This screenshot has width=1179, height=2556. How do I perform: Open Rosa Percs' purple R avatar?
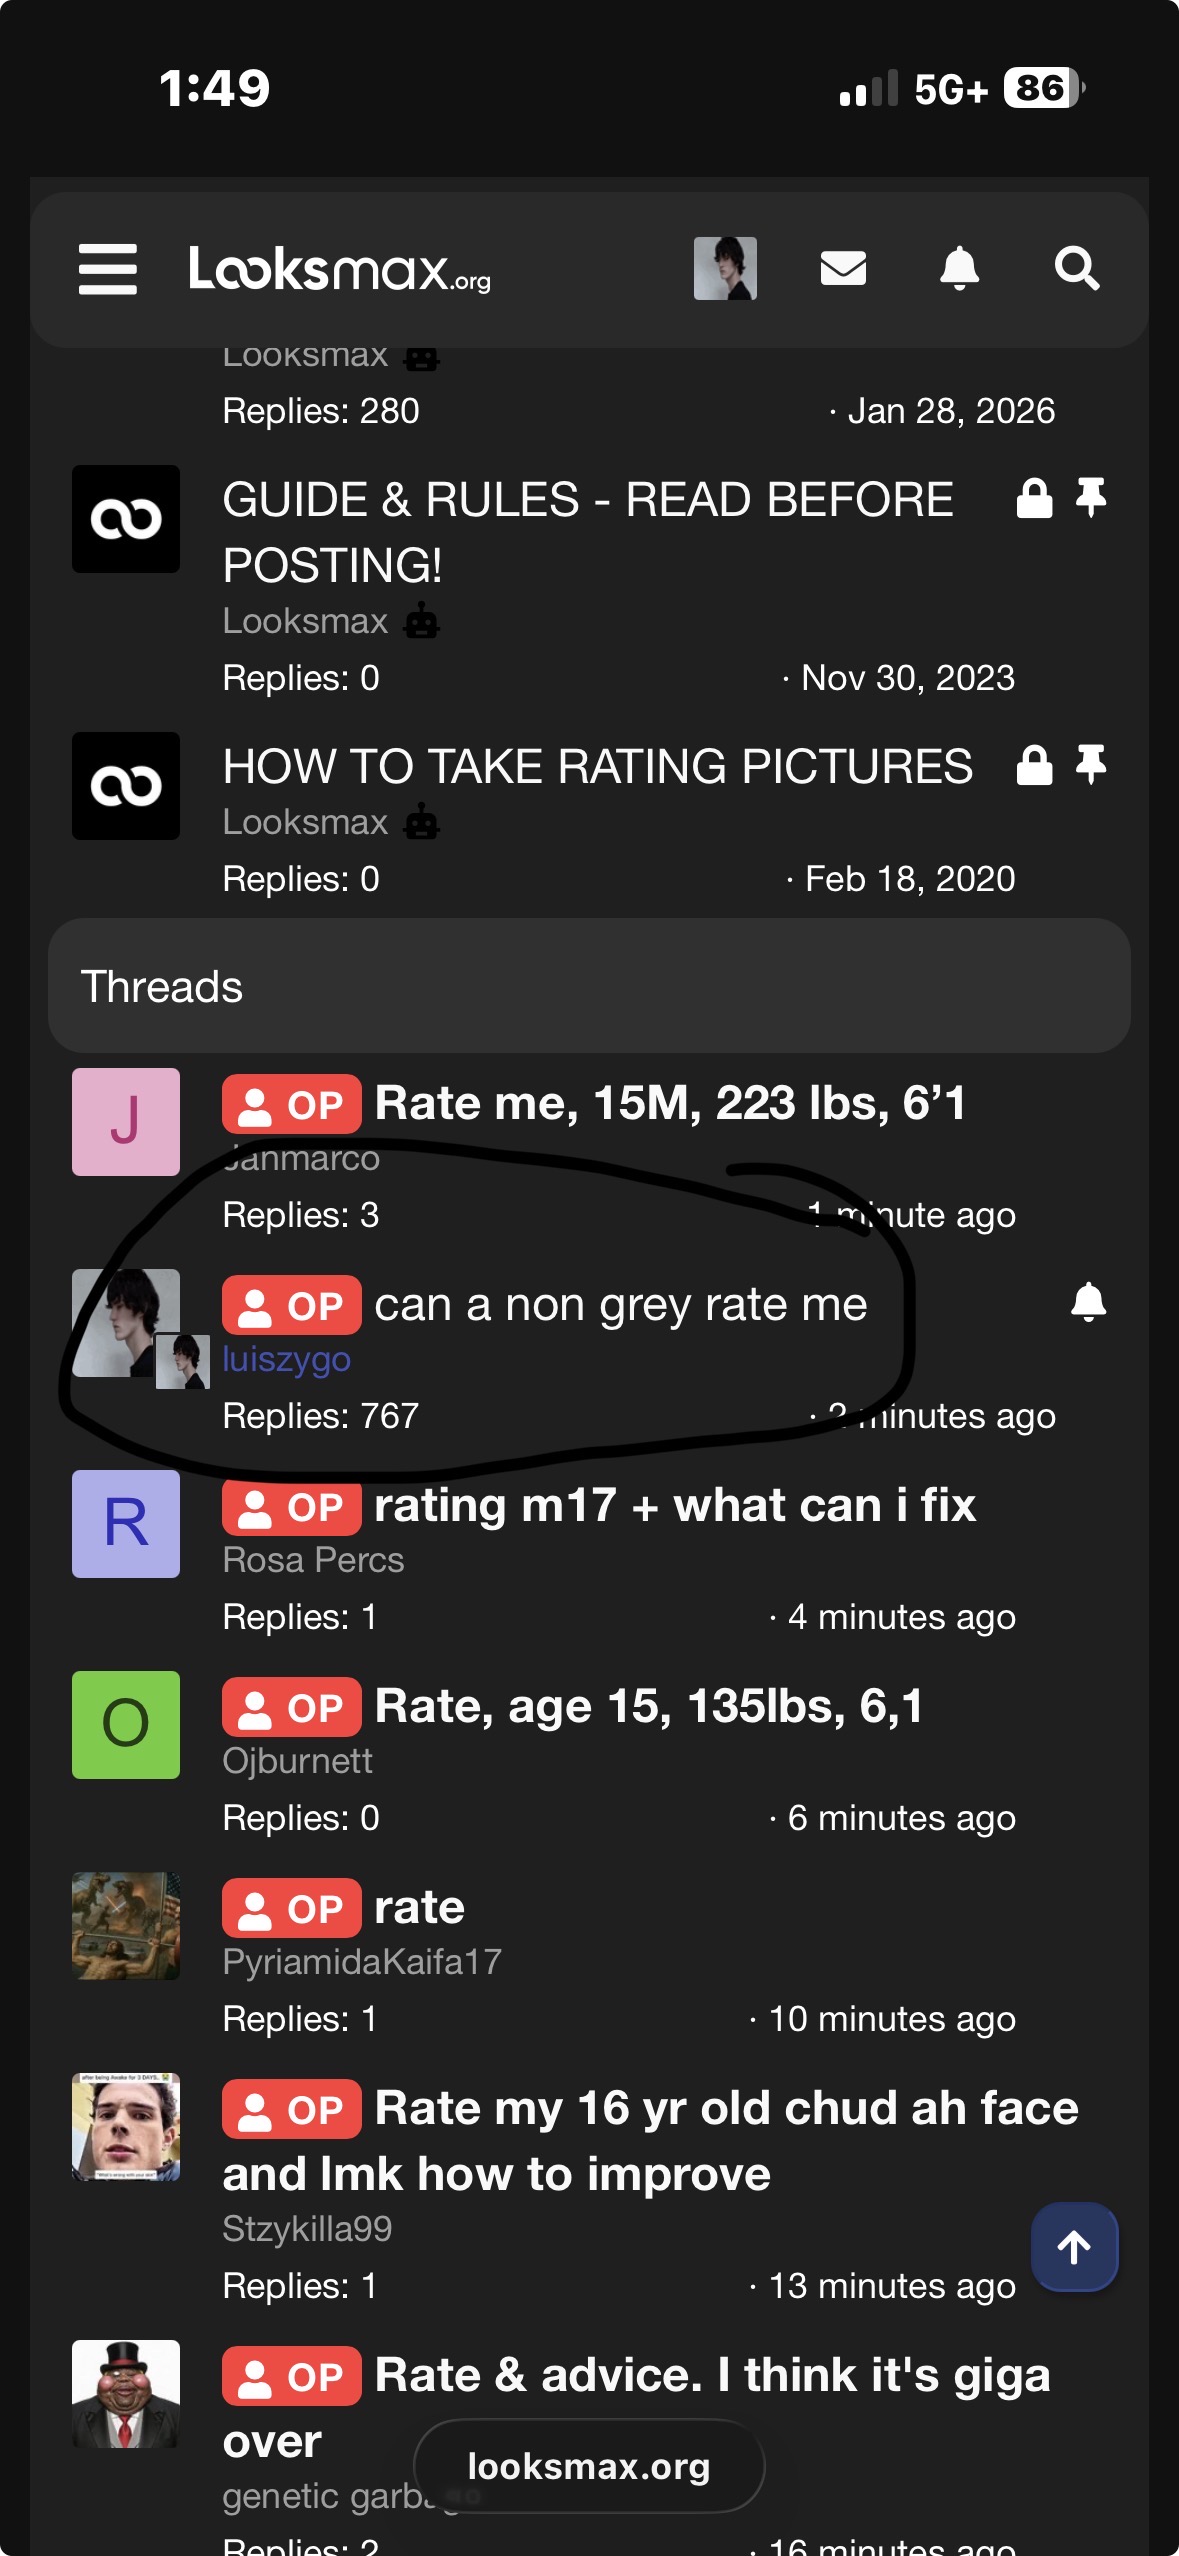(x=126, y=1524)
